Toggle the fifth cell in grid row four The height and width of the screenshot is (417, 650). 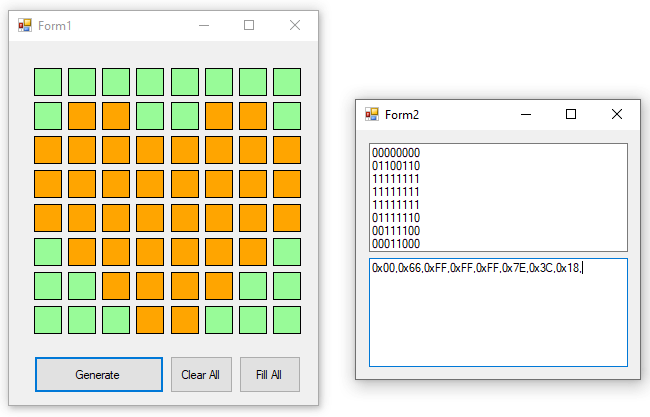tap(185, 184)
